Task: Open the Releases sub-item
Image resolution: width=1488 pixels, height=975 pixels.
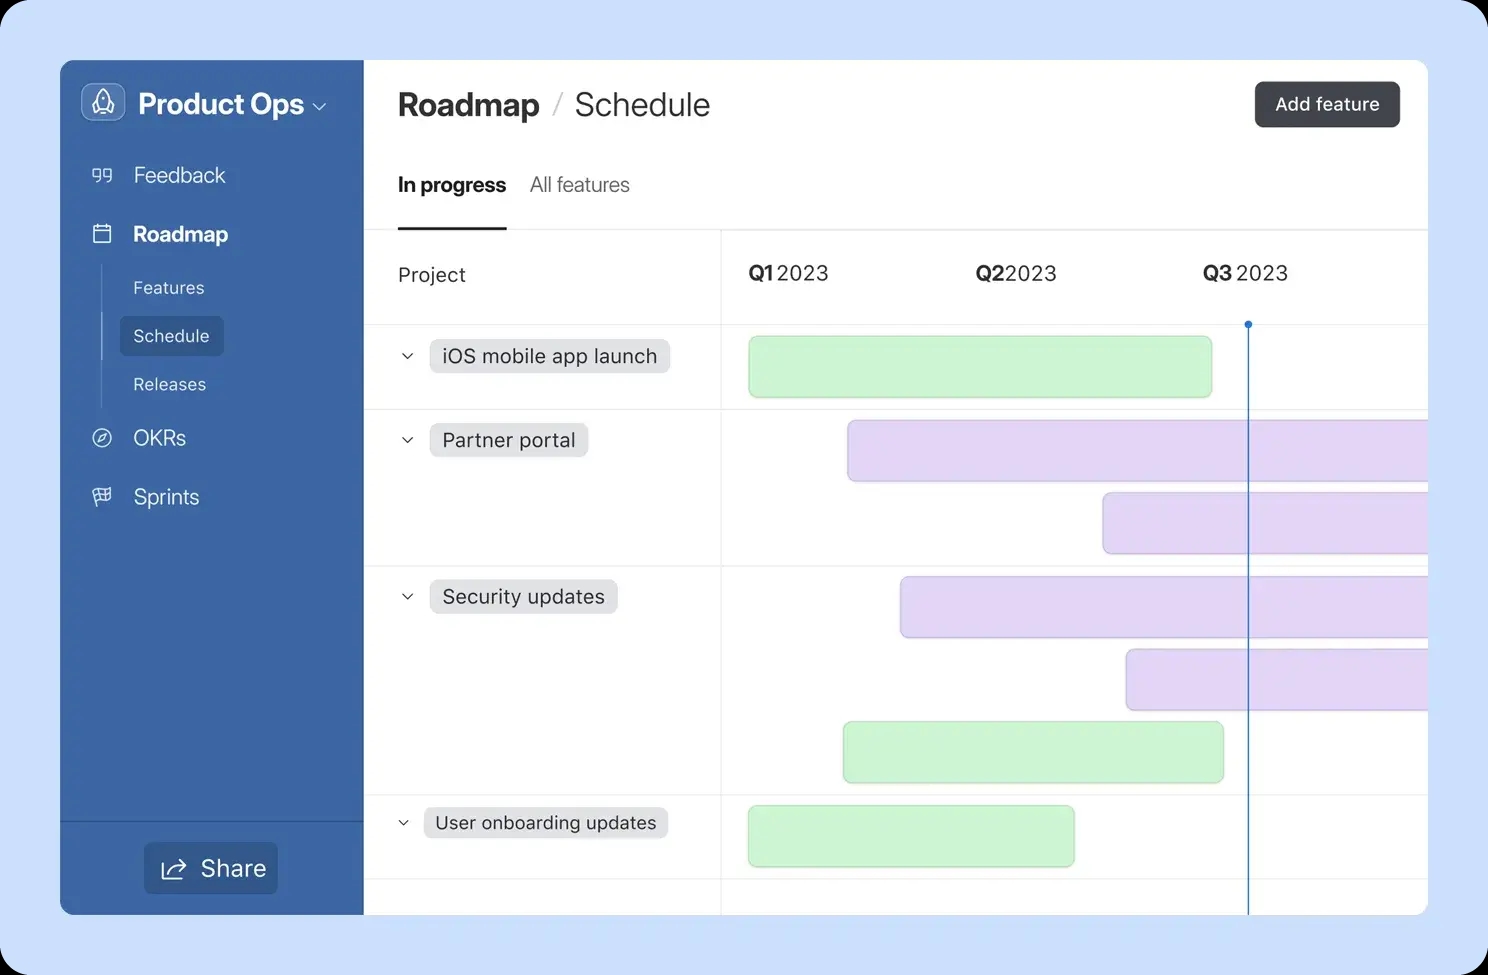Action: 169,384
